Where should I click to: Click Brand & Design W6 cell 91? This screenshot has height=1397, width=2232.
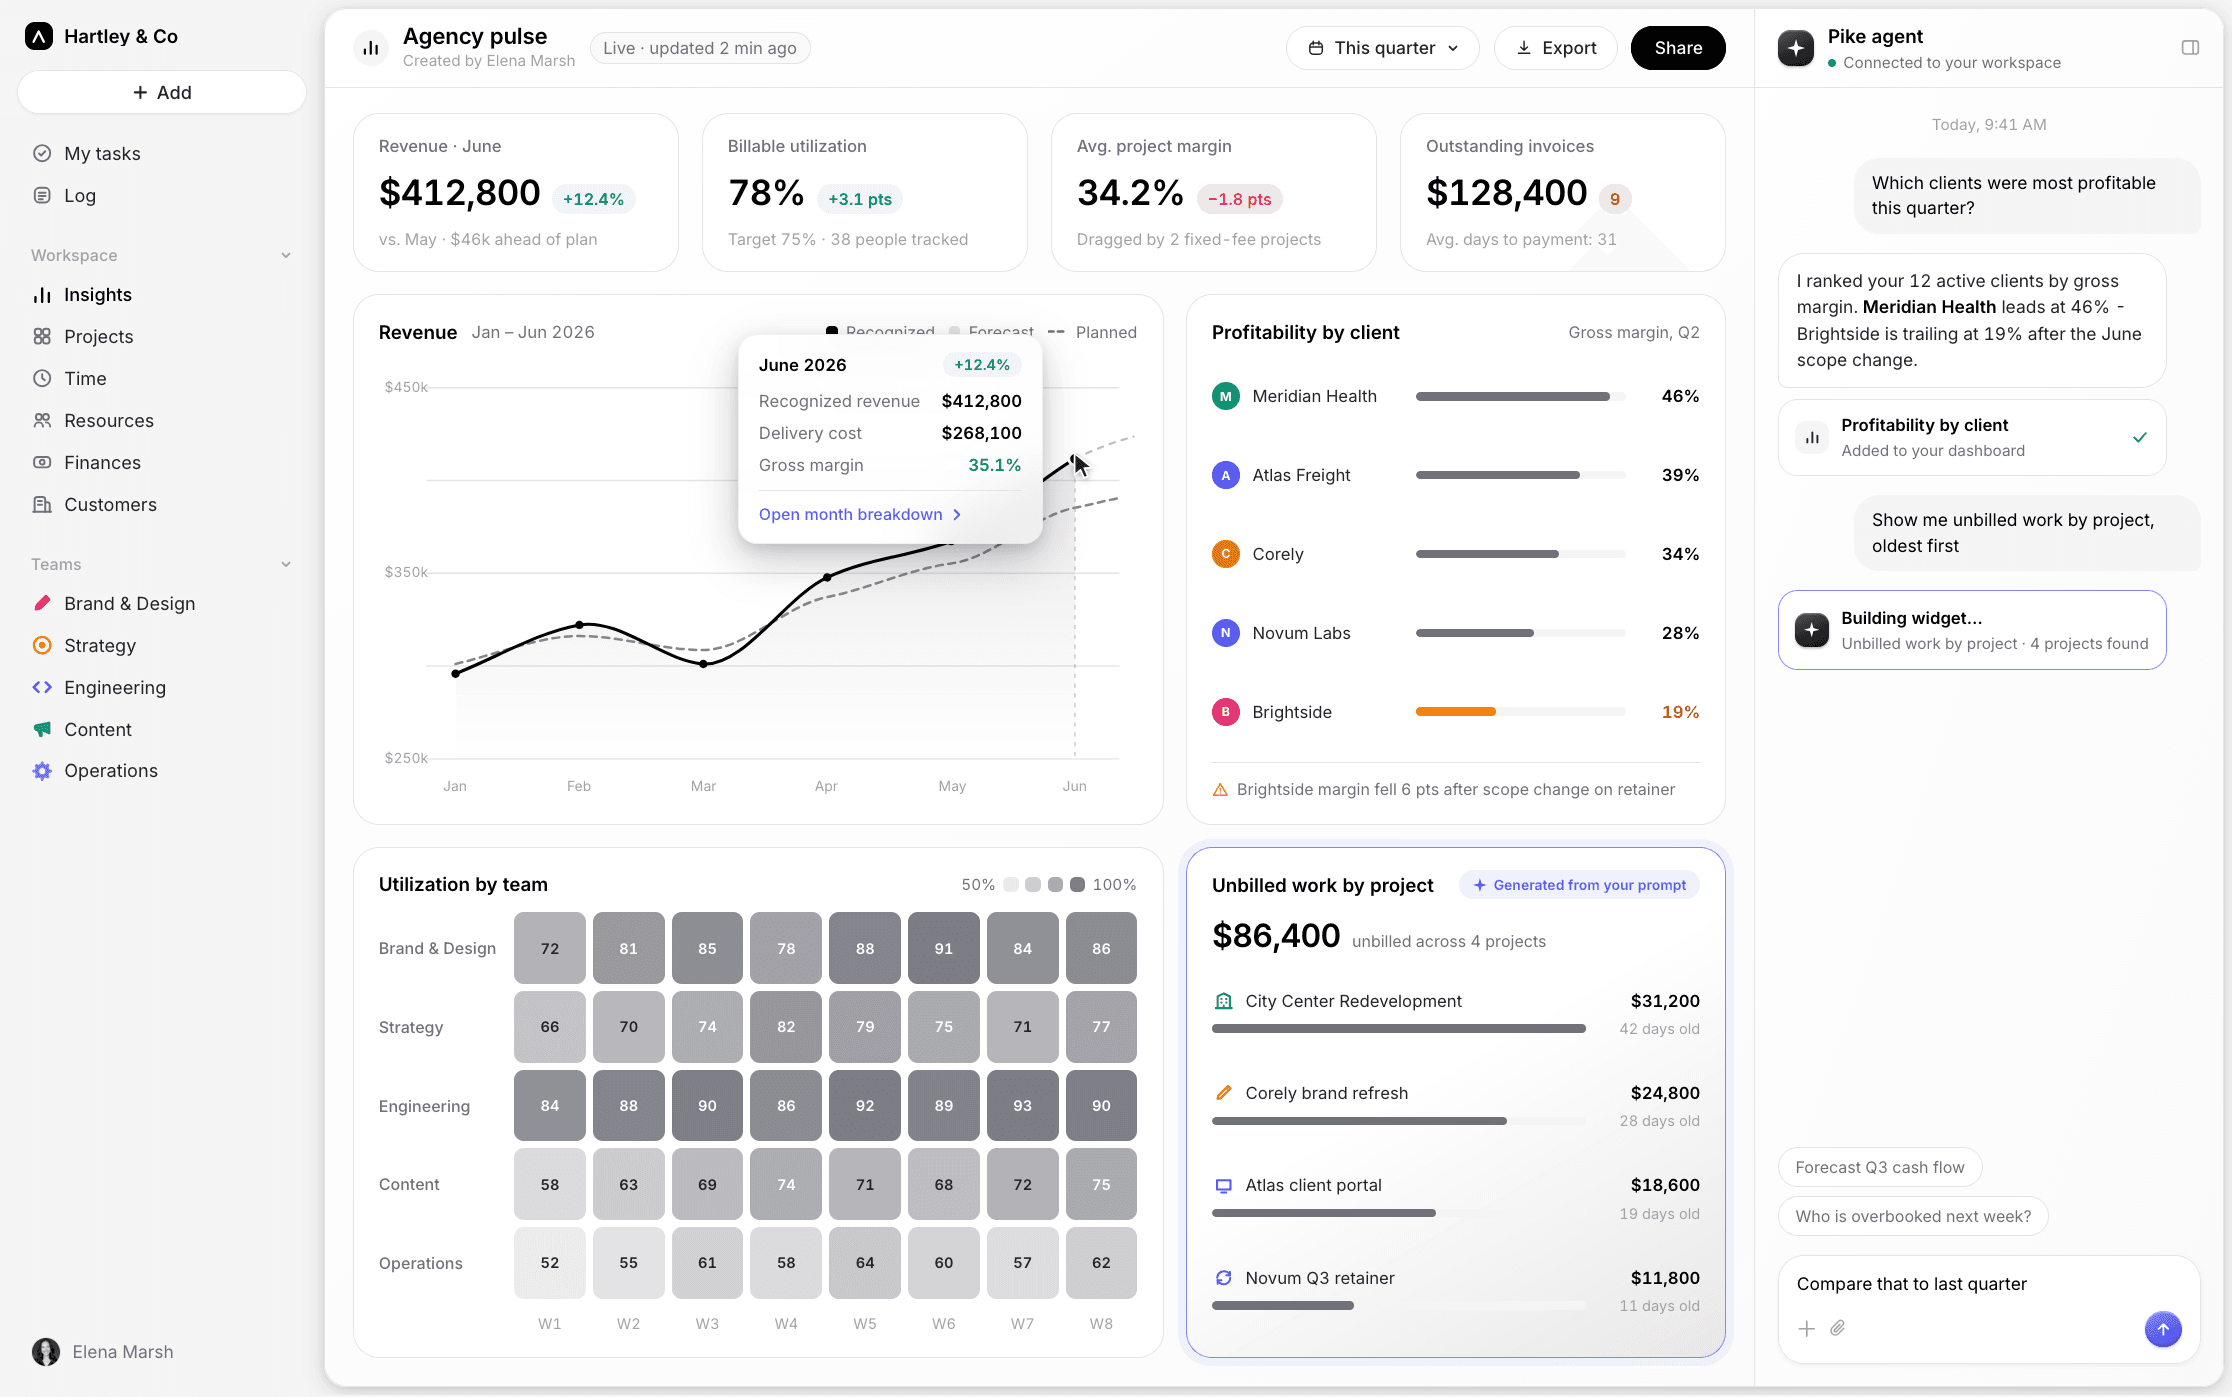click(x=944, y=948)
